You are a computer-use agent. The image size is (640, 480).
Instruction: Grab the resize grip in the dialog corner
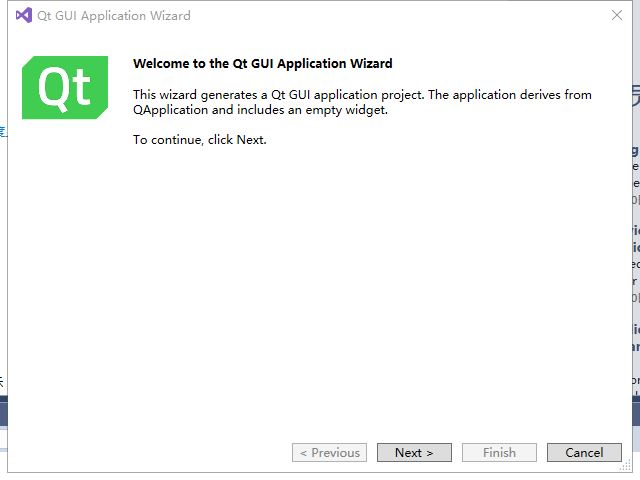tap(626, 466)
